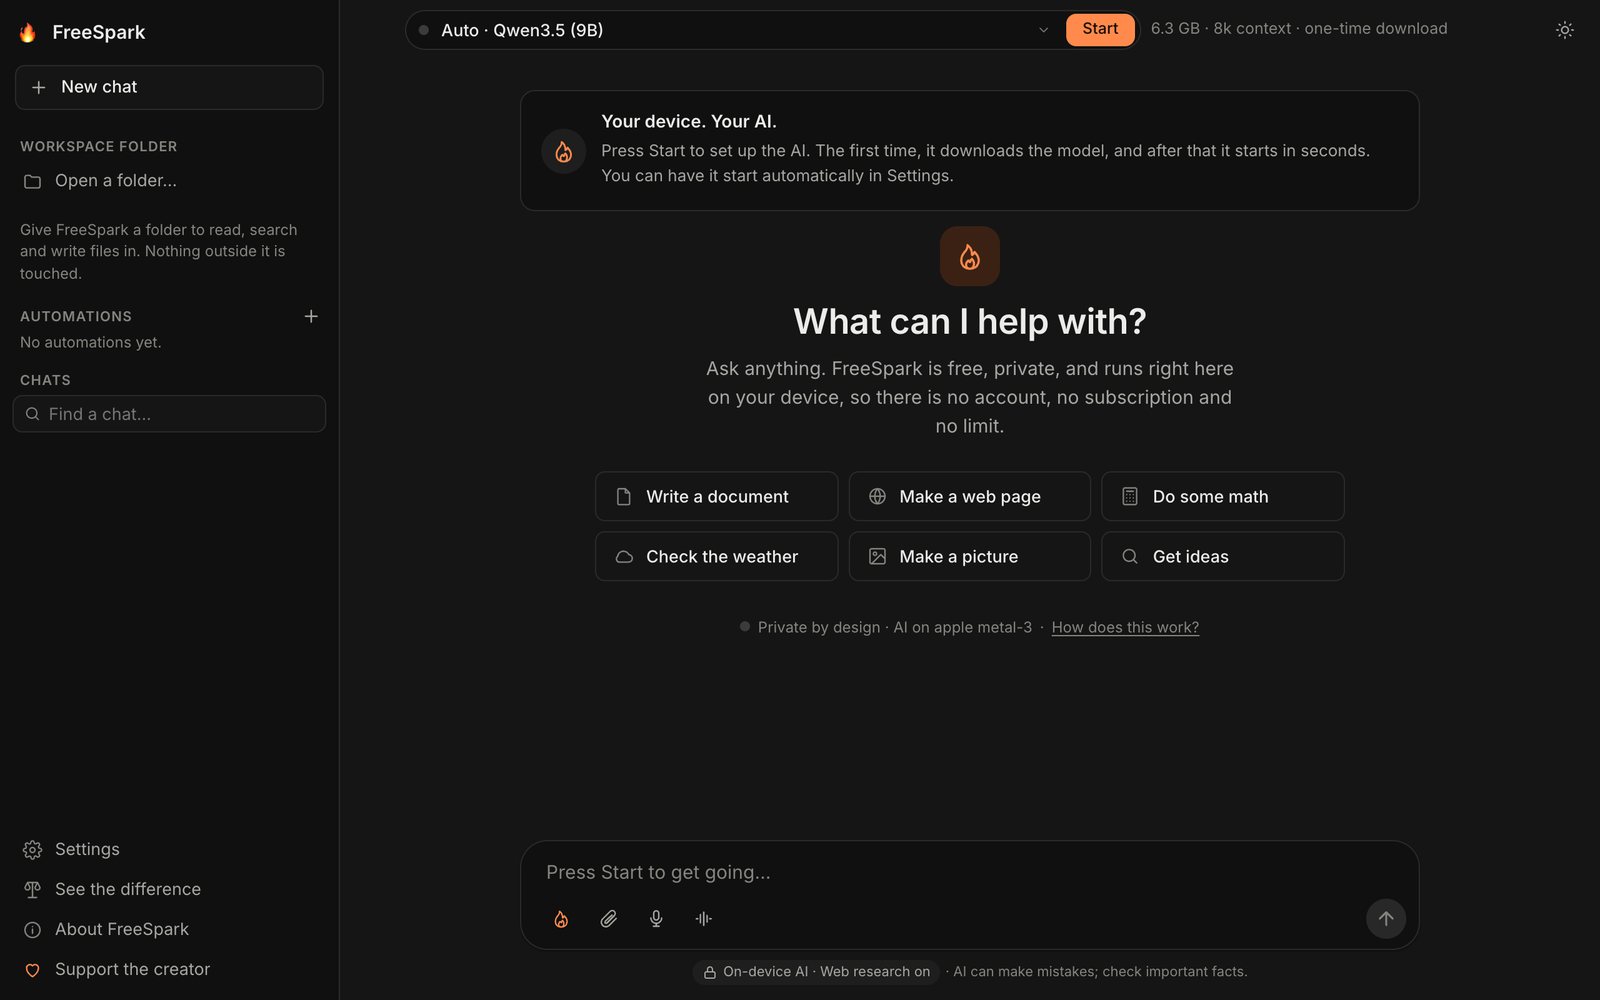Viewport: 1600px width, 1000px height.
Task: Open See the difference page
Action: pos(169,889)
